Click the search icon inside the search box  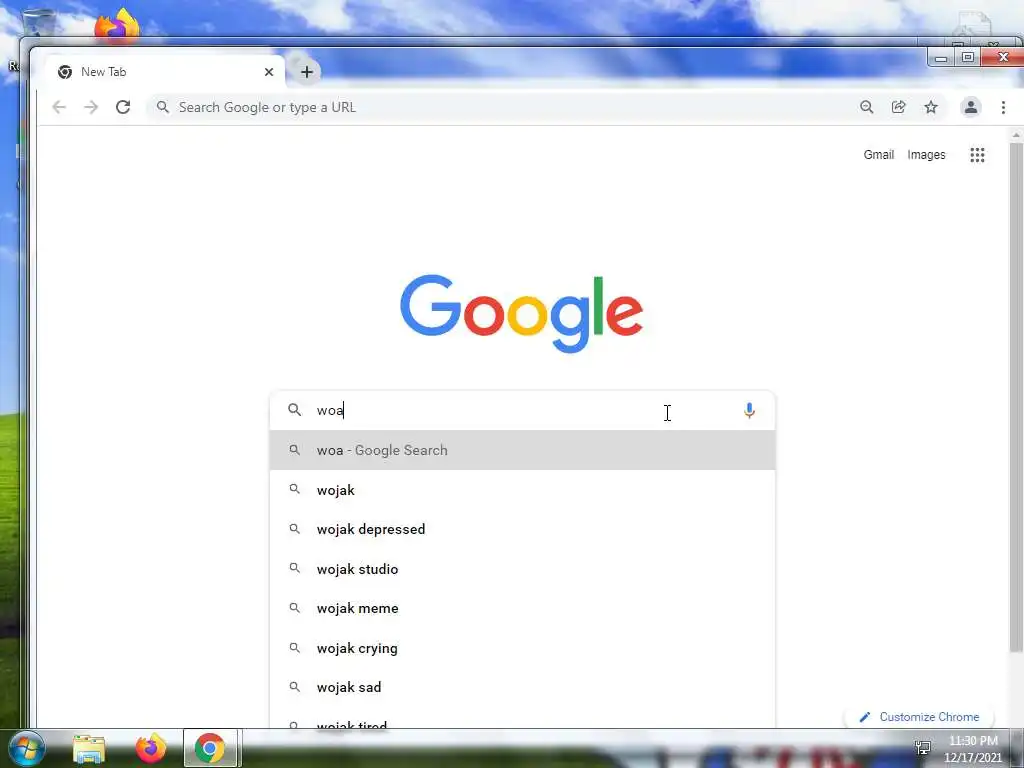tap(295, 409)
